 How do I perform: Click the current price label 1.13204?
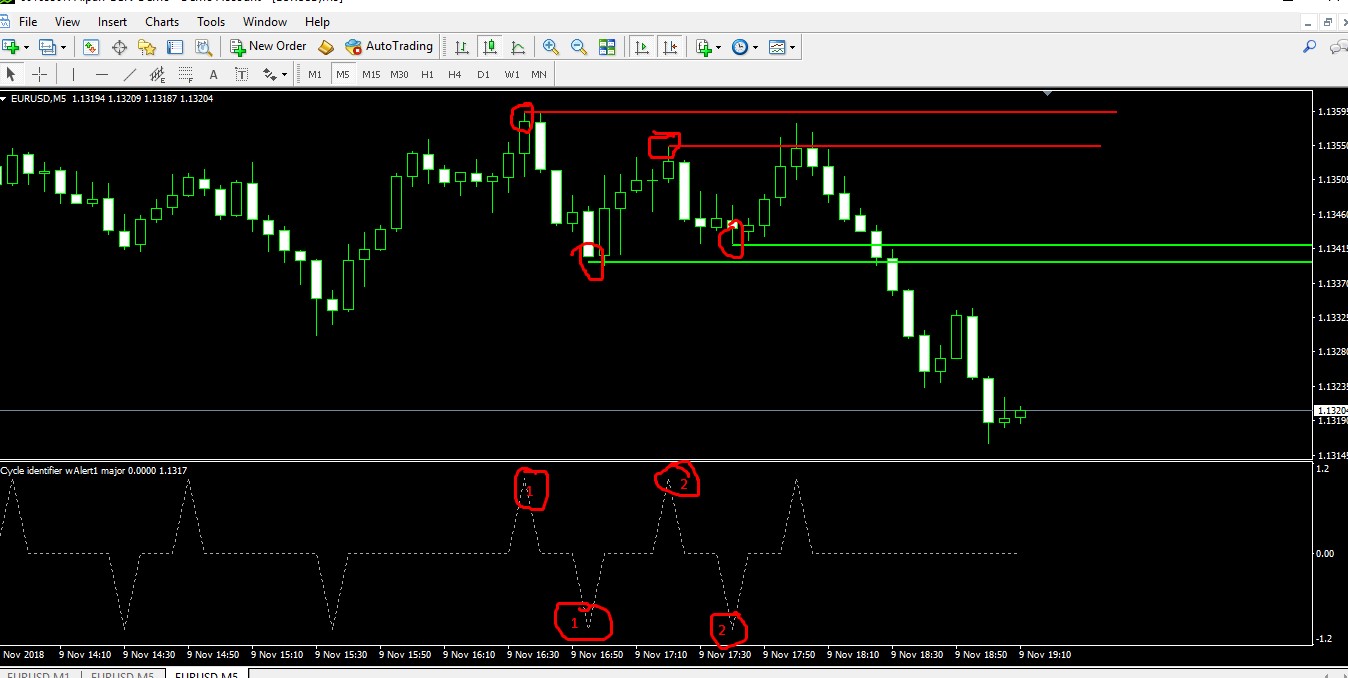(1331, 411)
